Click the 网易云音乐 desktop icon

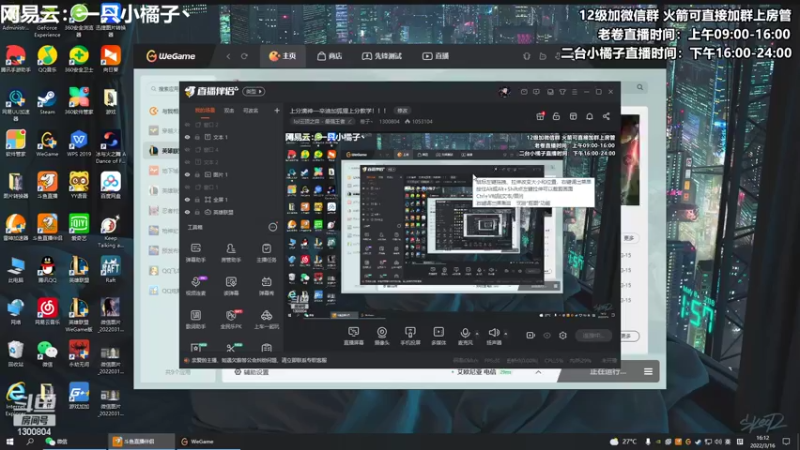[x=47, y=311]
